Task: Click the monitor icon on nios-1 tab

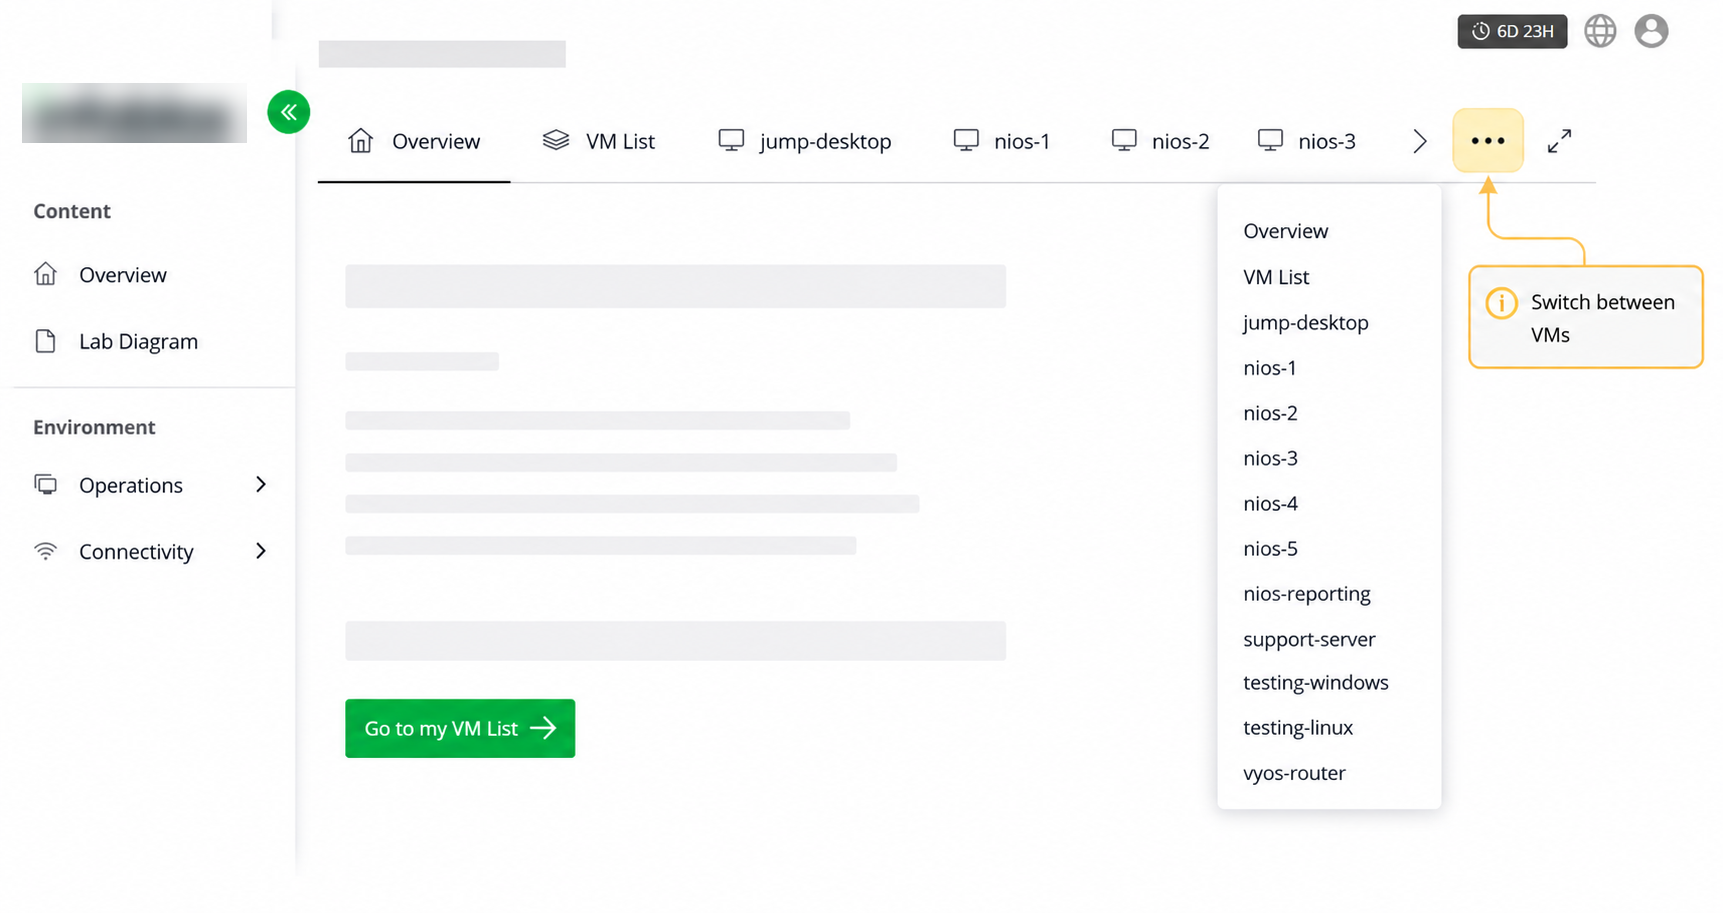Action: coord(966,141)
